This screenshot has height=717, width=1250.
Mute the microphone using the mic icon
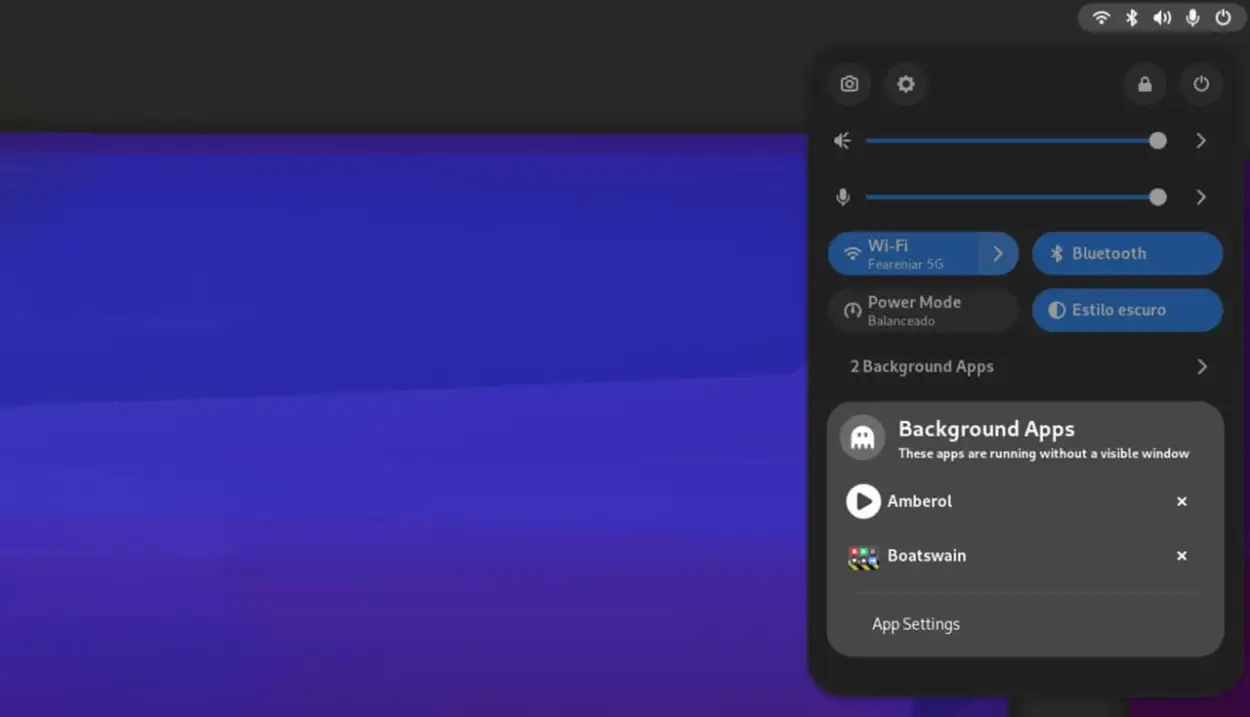(x=843, y=197)
